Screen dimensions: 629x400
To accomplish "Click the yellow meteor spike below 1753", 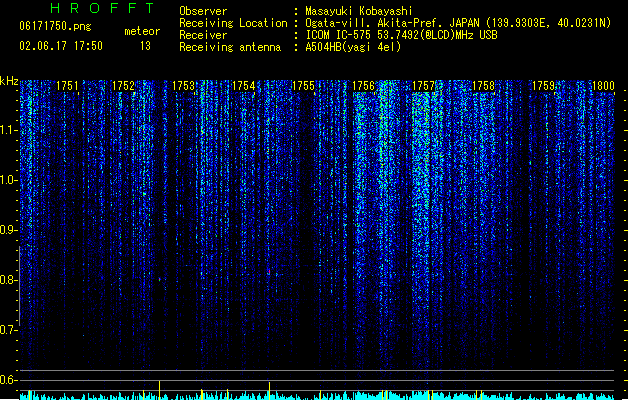I will 160,390.
